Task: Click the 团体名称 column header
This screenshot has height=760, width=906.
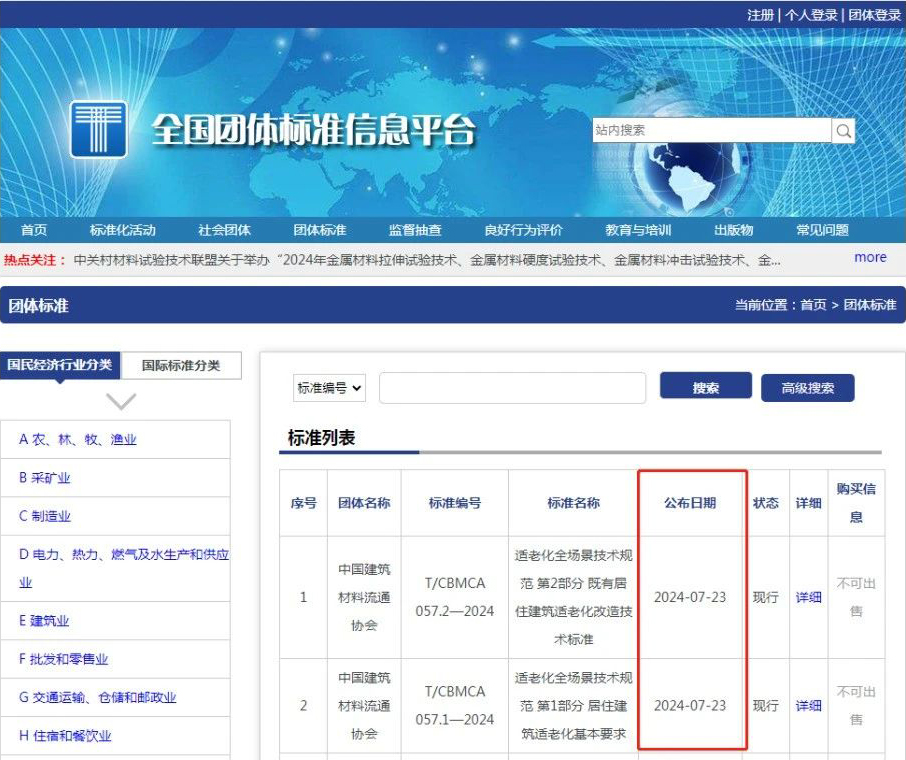Action: click(364, 503)
